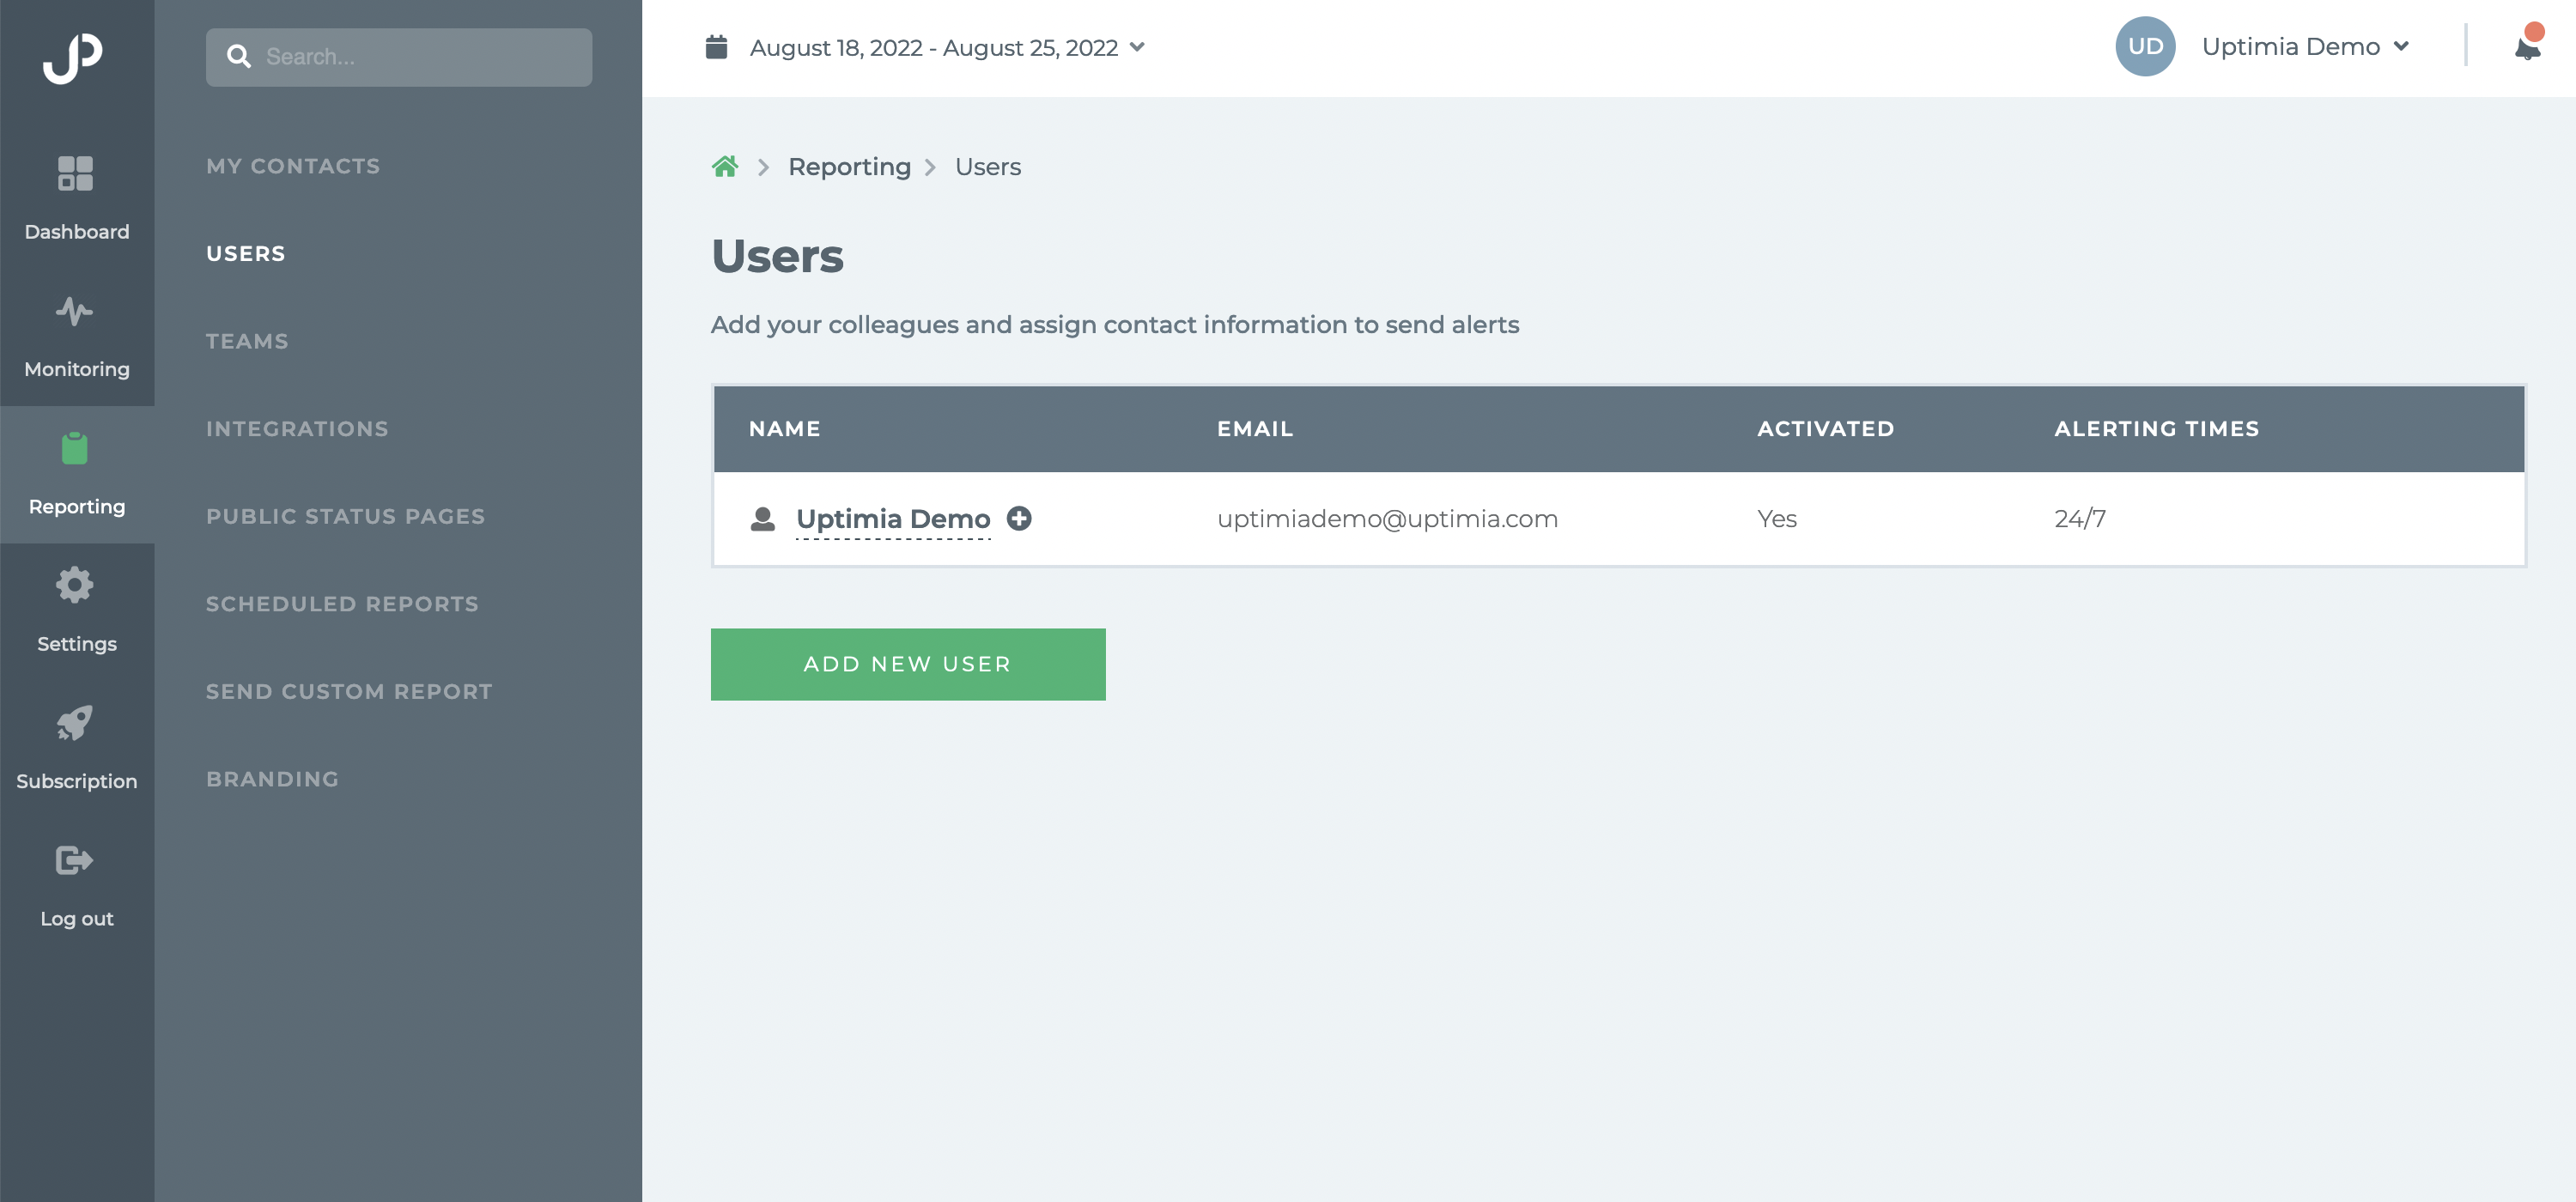This screenshot has height=1202, width=2576.
Task: Open Branding menu item
Action: [x=272, y=779]
